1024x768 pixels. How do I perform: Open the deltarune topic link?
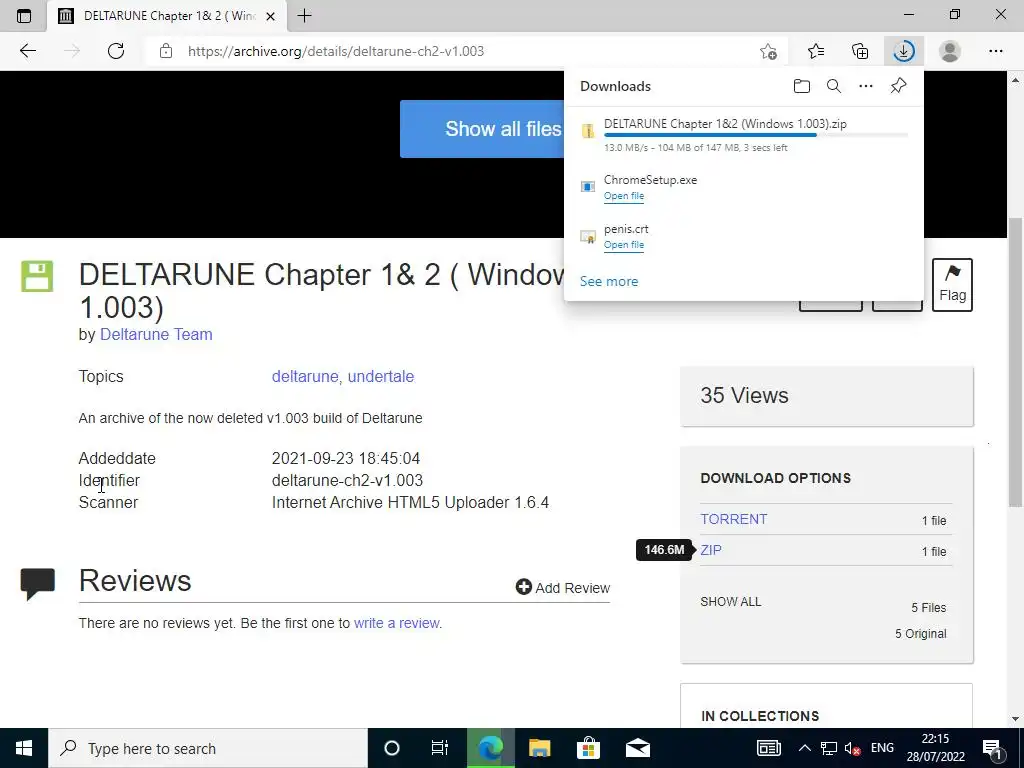305,377
